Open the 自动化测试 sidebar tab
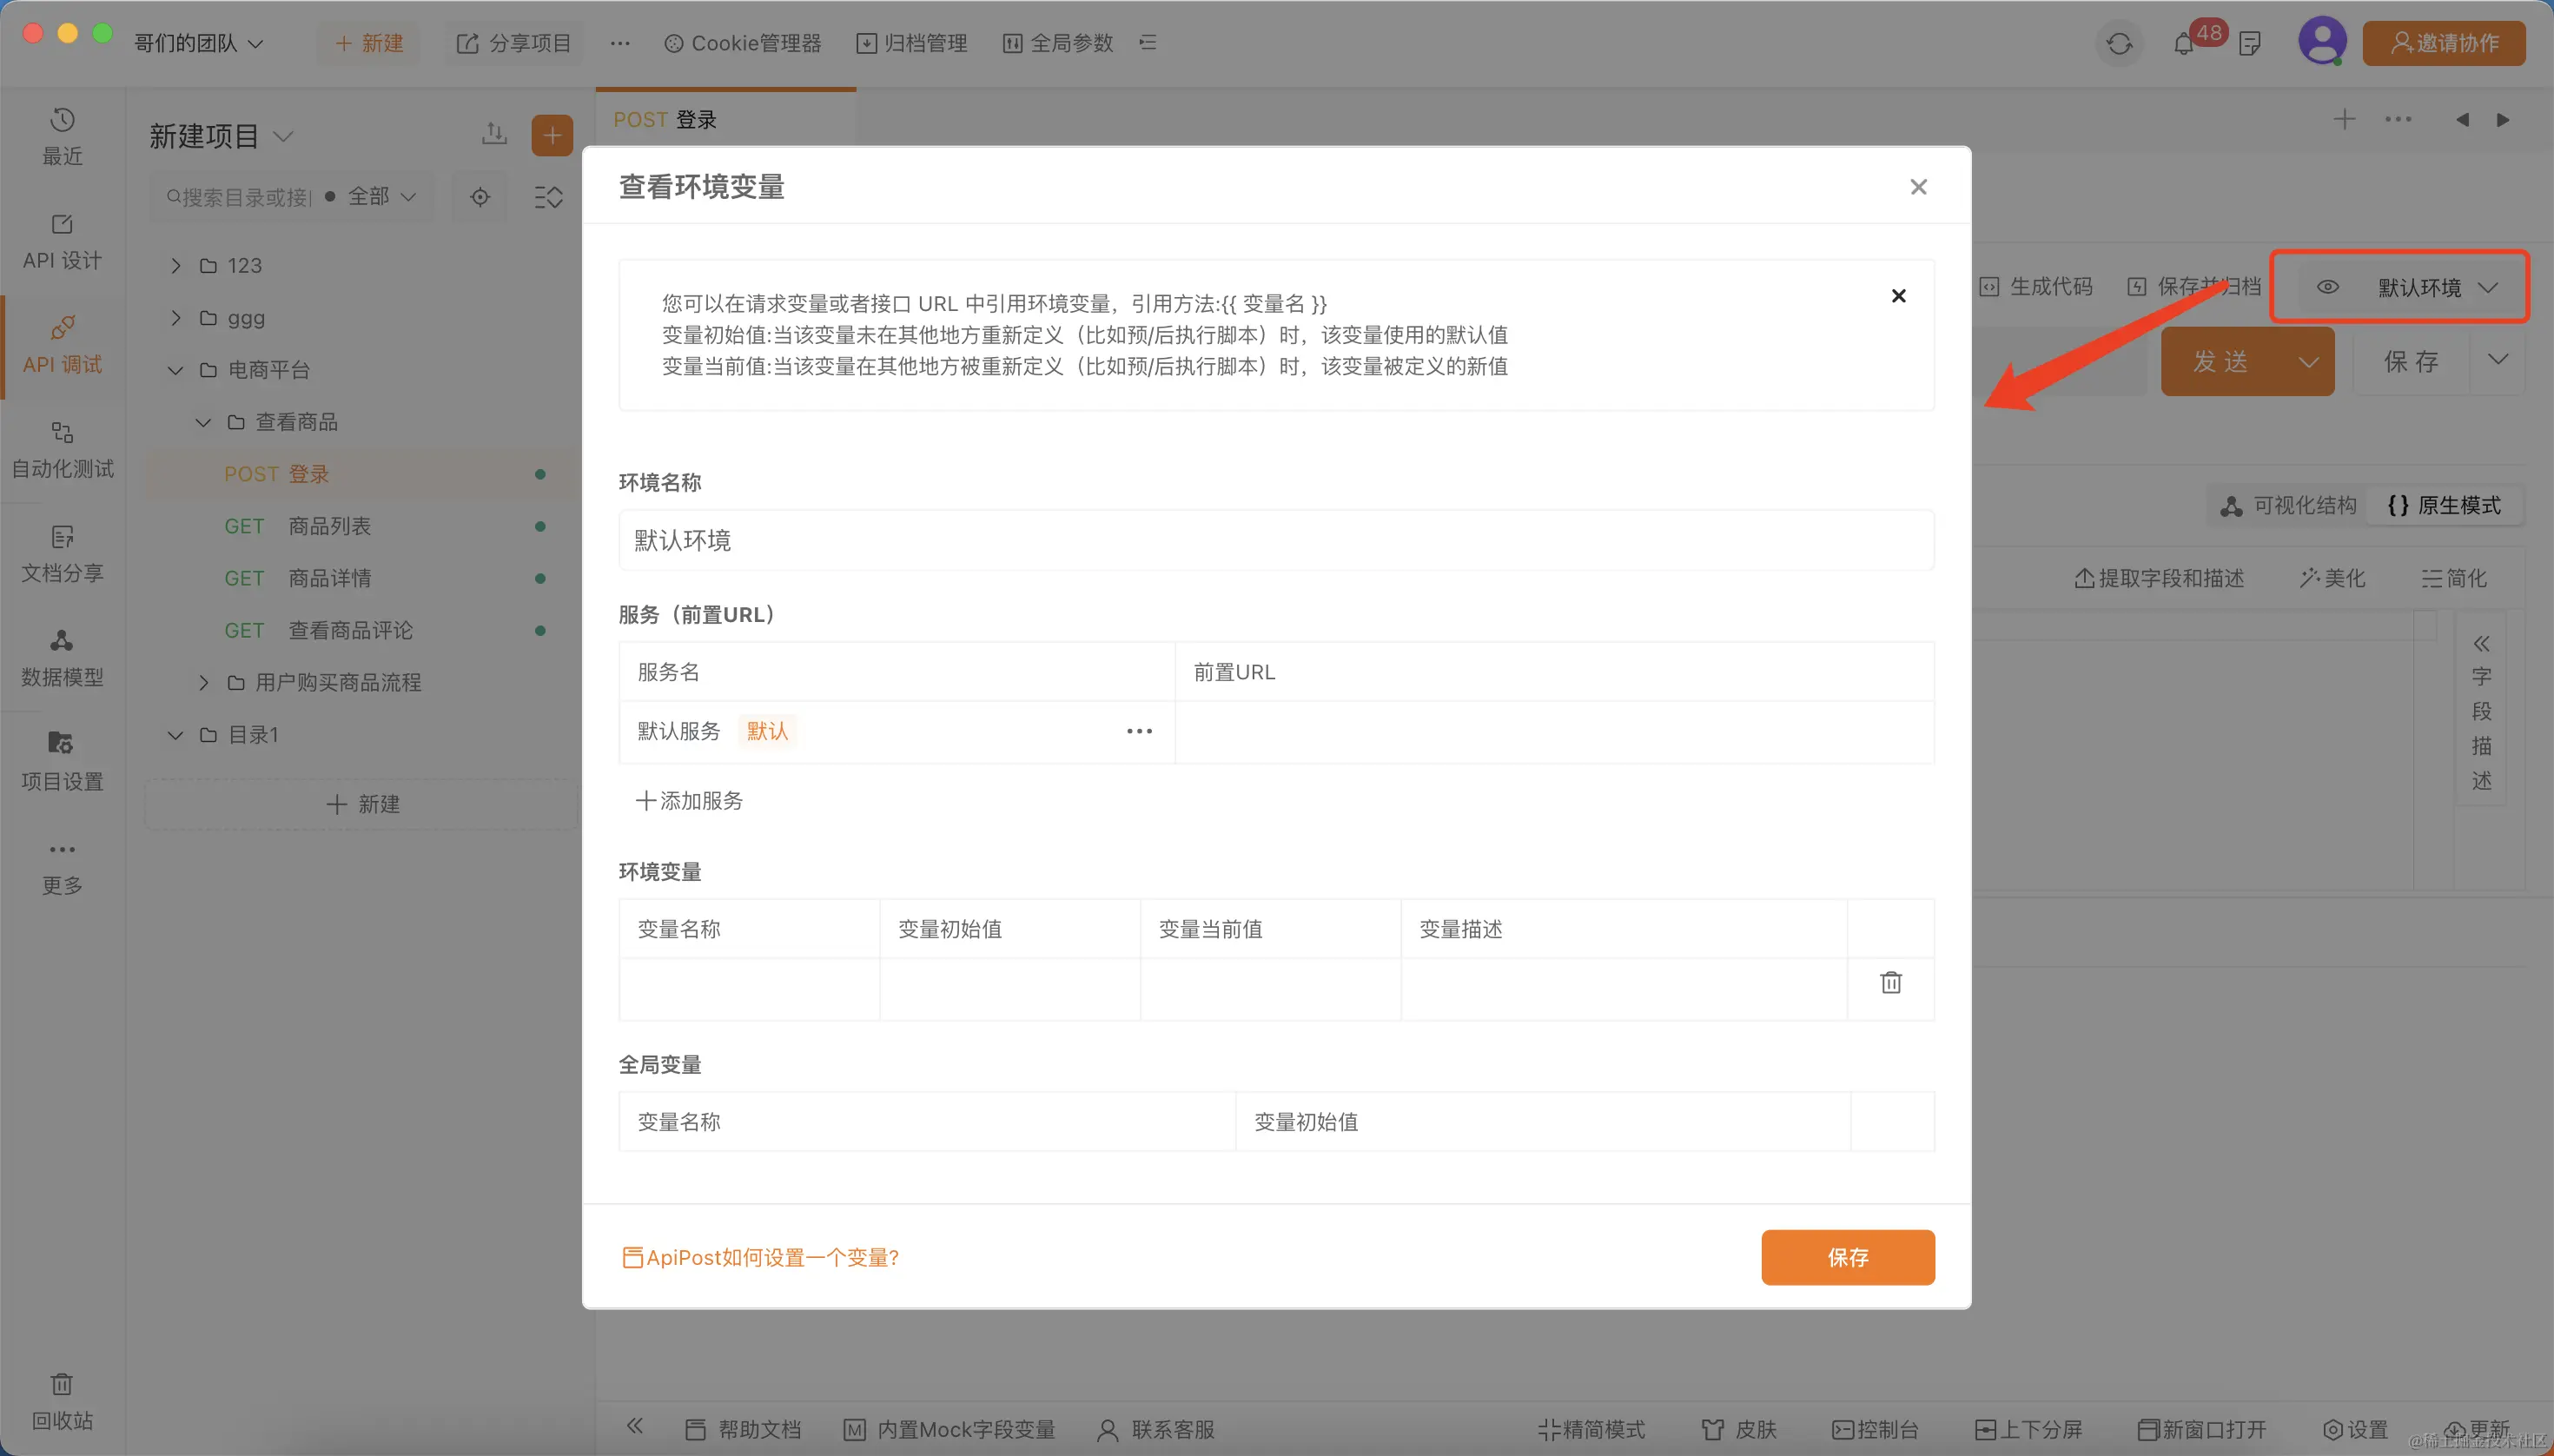 click(62, 449)
